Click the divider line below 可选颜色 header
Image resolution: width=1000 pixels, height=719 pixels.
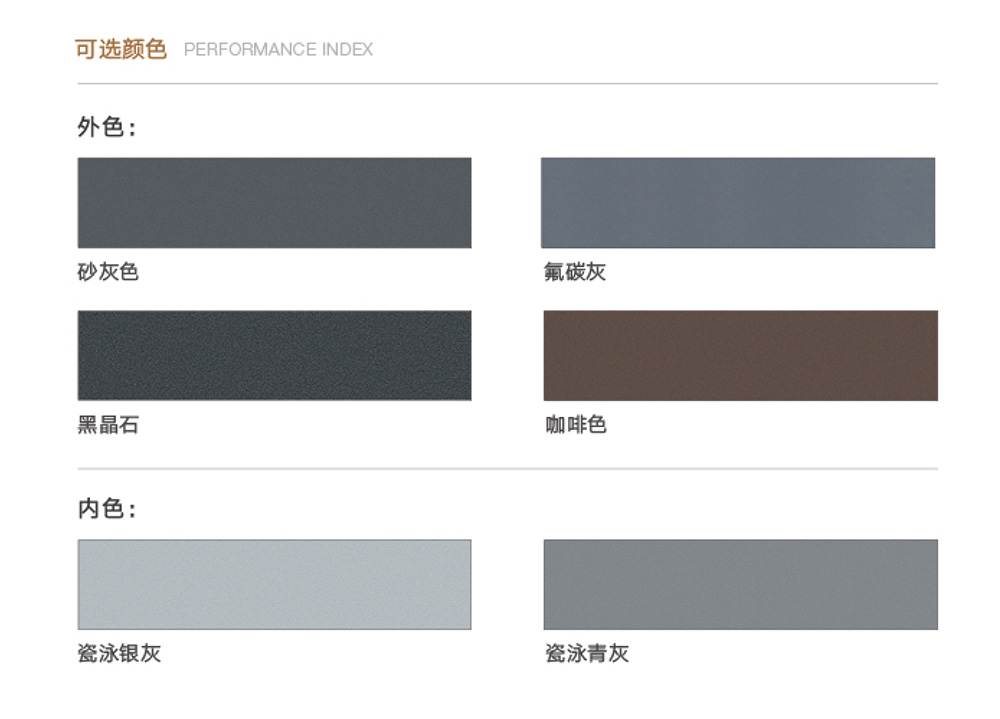tap(508, 84)
